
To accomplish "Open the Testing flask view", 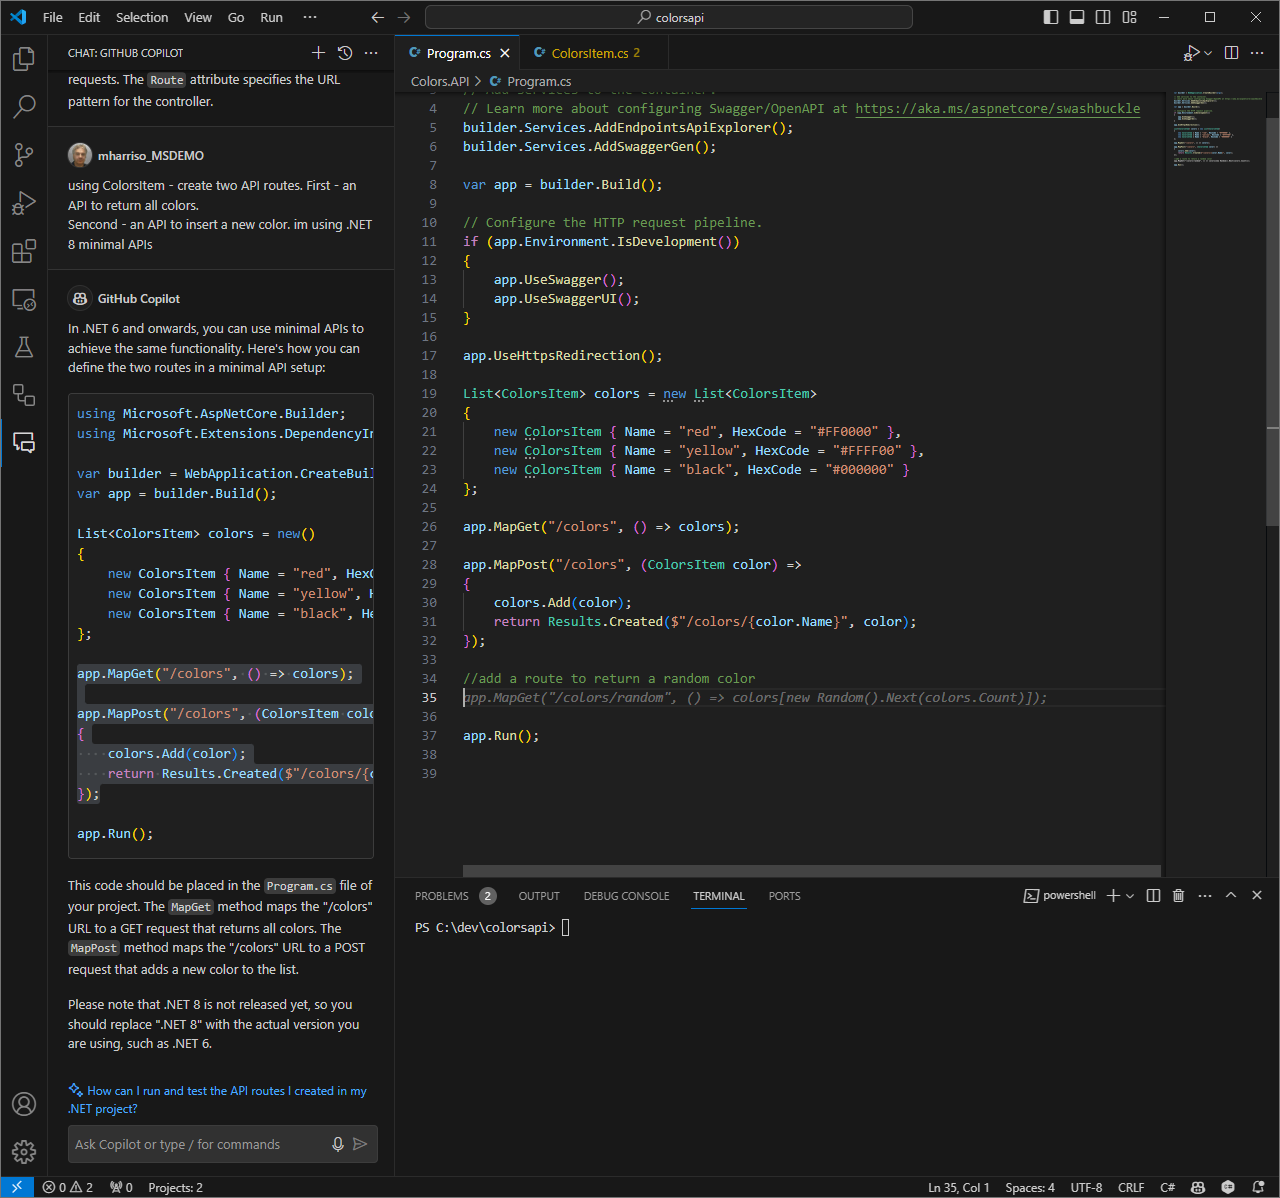I will (x=24, y=347).
